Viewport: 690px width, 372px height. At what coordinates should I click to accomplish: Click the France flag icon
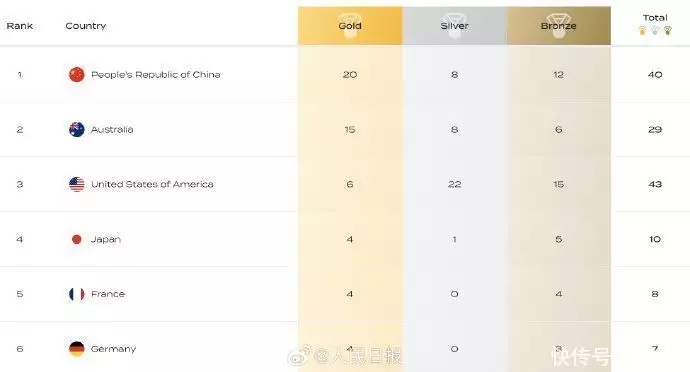pyautogui.click(x=77, y=294)
